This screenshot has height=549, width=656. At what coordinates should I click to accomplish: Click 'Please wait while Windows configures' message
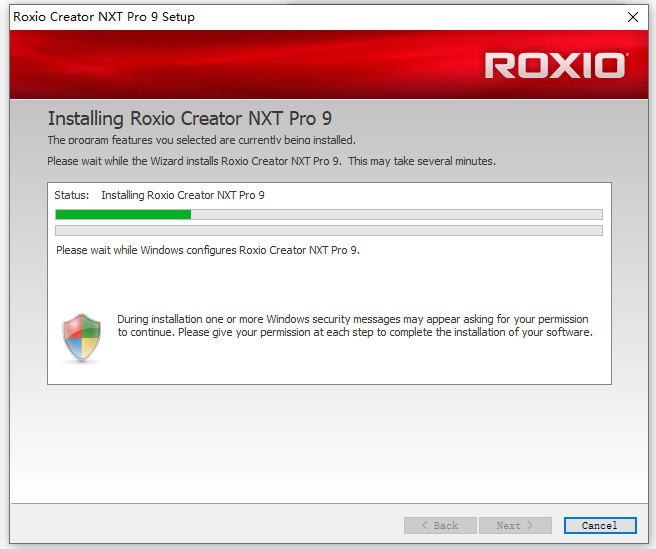(x=208, y=250)
